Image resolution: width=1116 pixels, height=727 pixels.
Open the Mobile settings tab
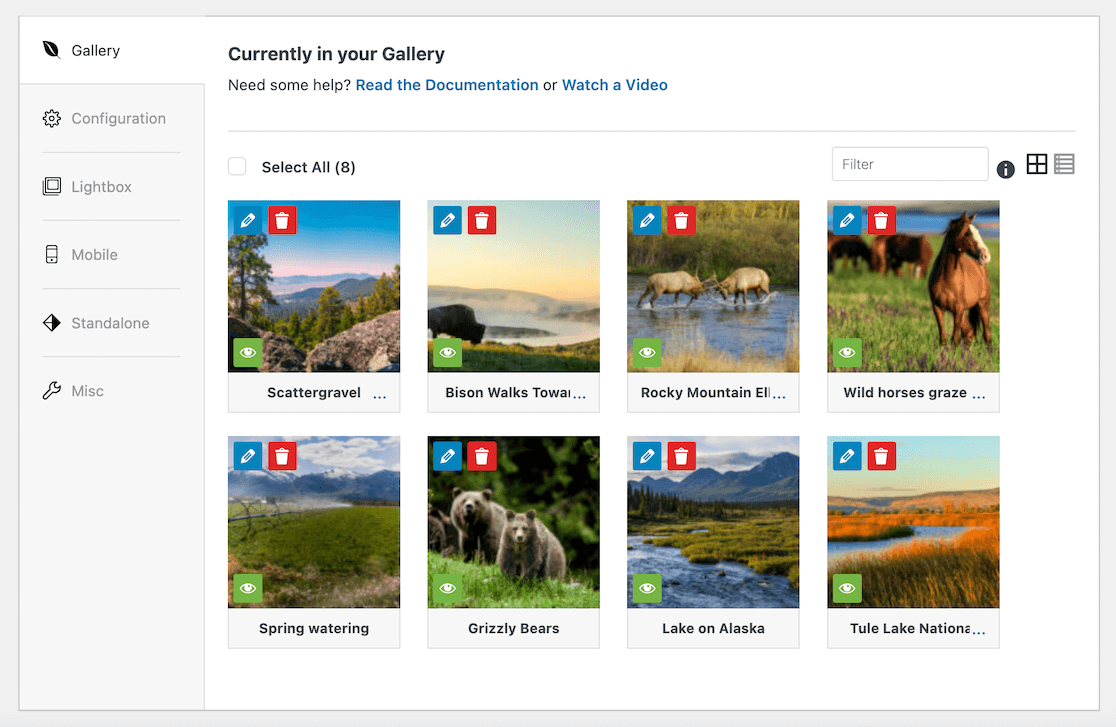[x=94, y=255]
